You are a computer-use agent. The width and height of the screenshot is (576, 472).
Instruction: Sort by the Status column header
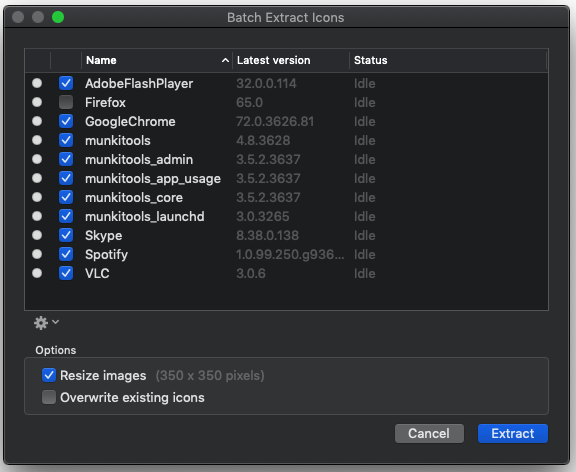point(448,60)
